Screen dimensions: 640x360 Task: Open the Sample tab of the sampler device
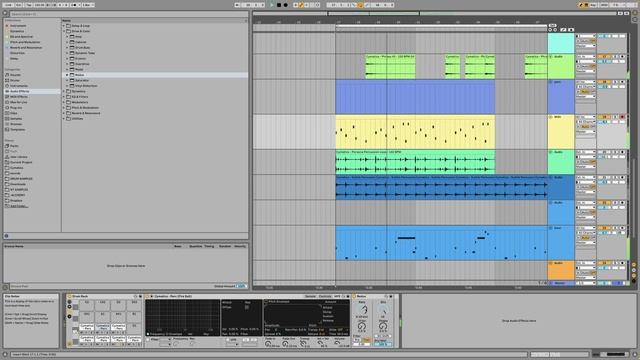click(x=311, y=296)
